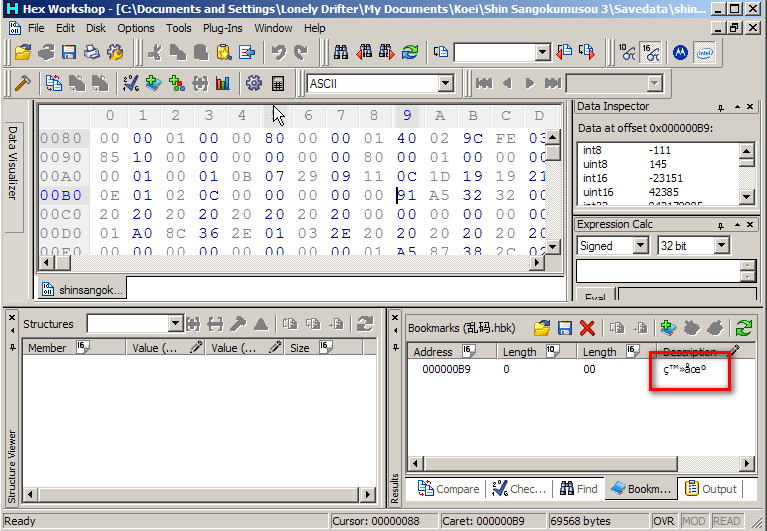Screen dimensions: 767x531
Task: Click Add Bookmark green plus book icon in toolbar
Action: click(154, 84)
